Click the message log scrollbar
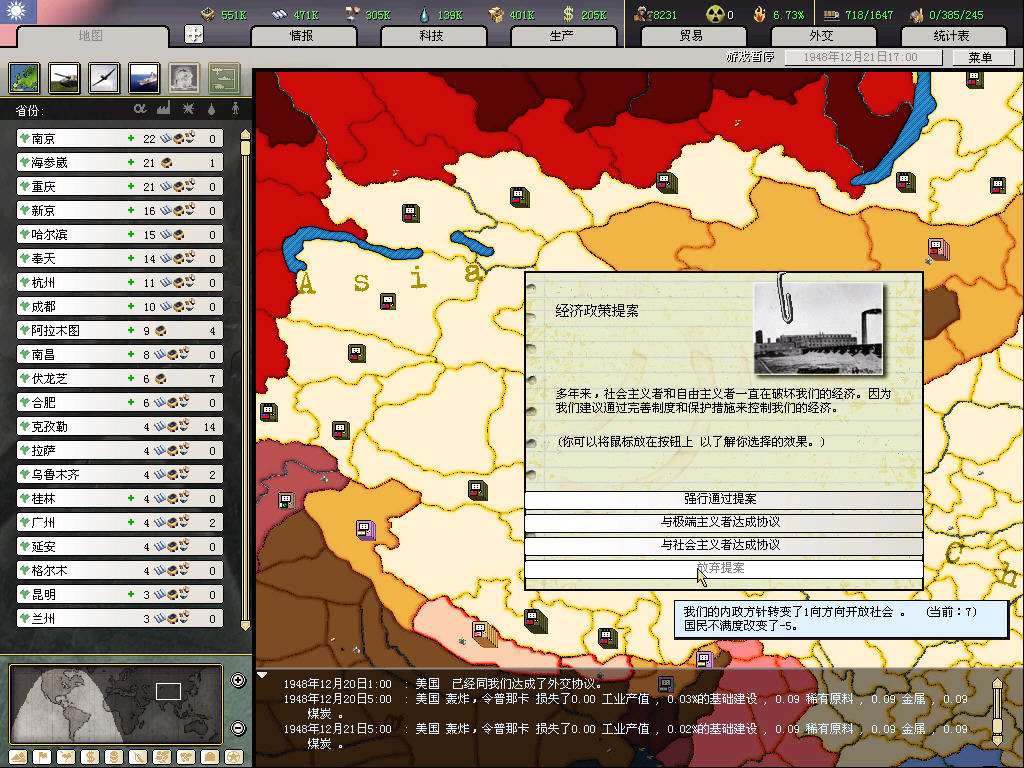 (997, 712)
